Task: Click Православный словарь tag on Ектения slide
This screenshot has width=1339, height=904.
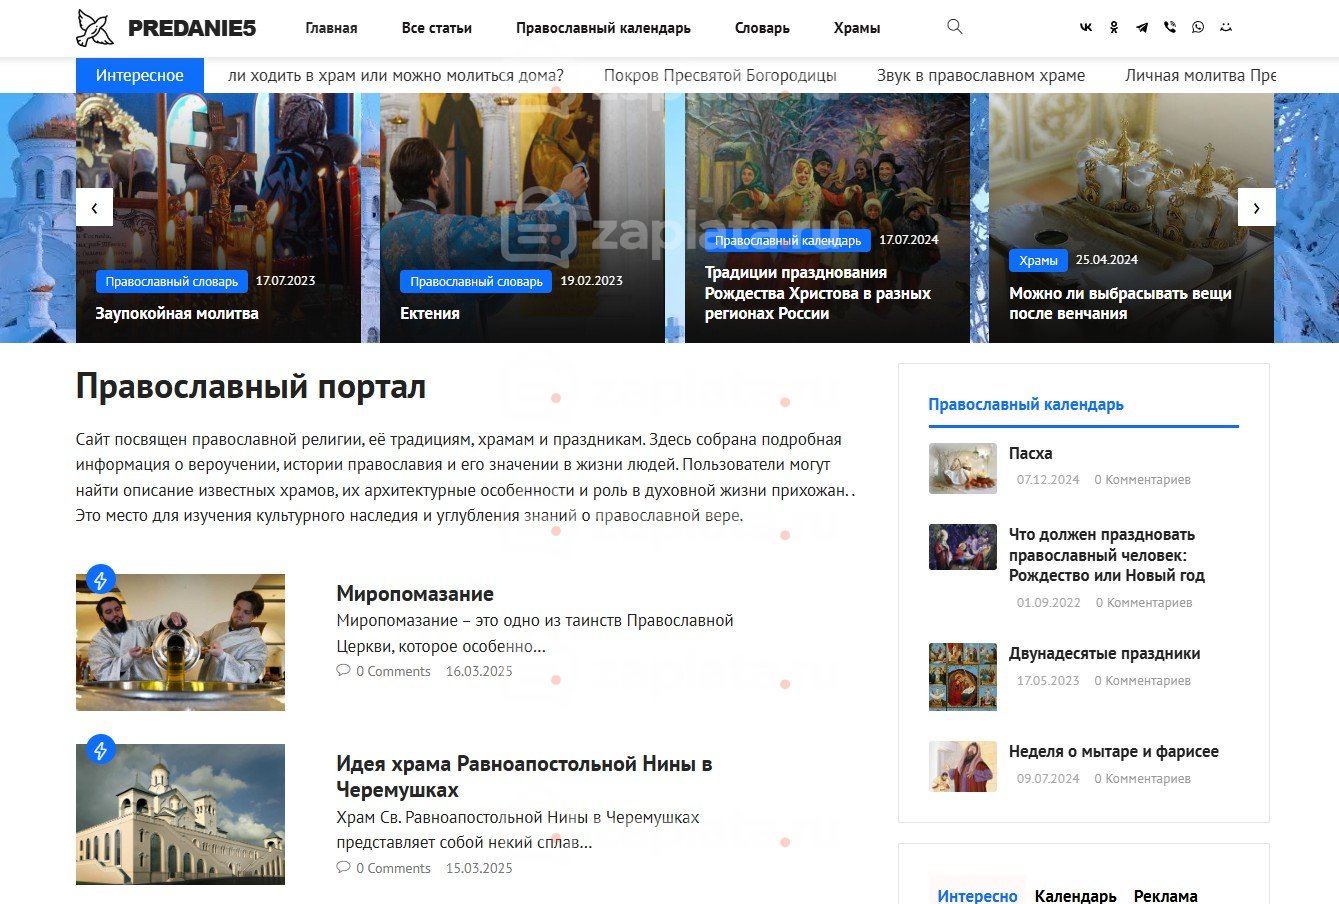Action: (476, 281)
